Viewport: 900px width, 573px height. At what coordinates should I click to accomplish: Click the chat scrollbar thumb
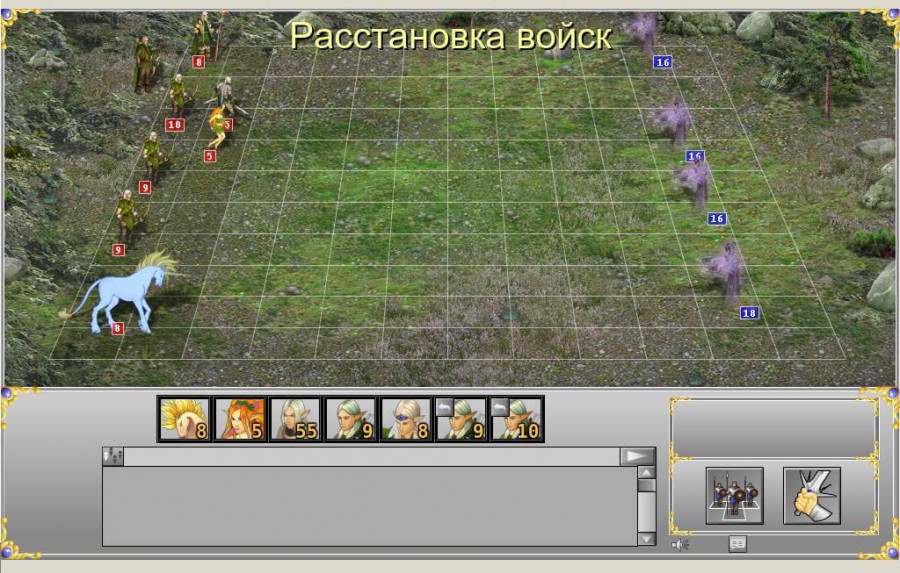coord(646,486)
